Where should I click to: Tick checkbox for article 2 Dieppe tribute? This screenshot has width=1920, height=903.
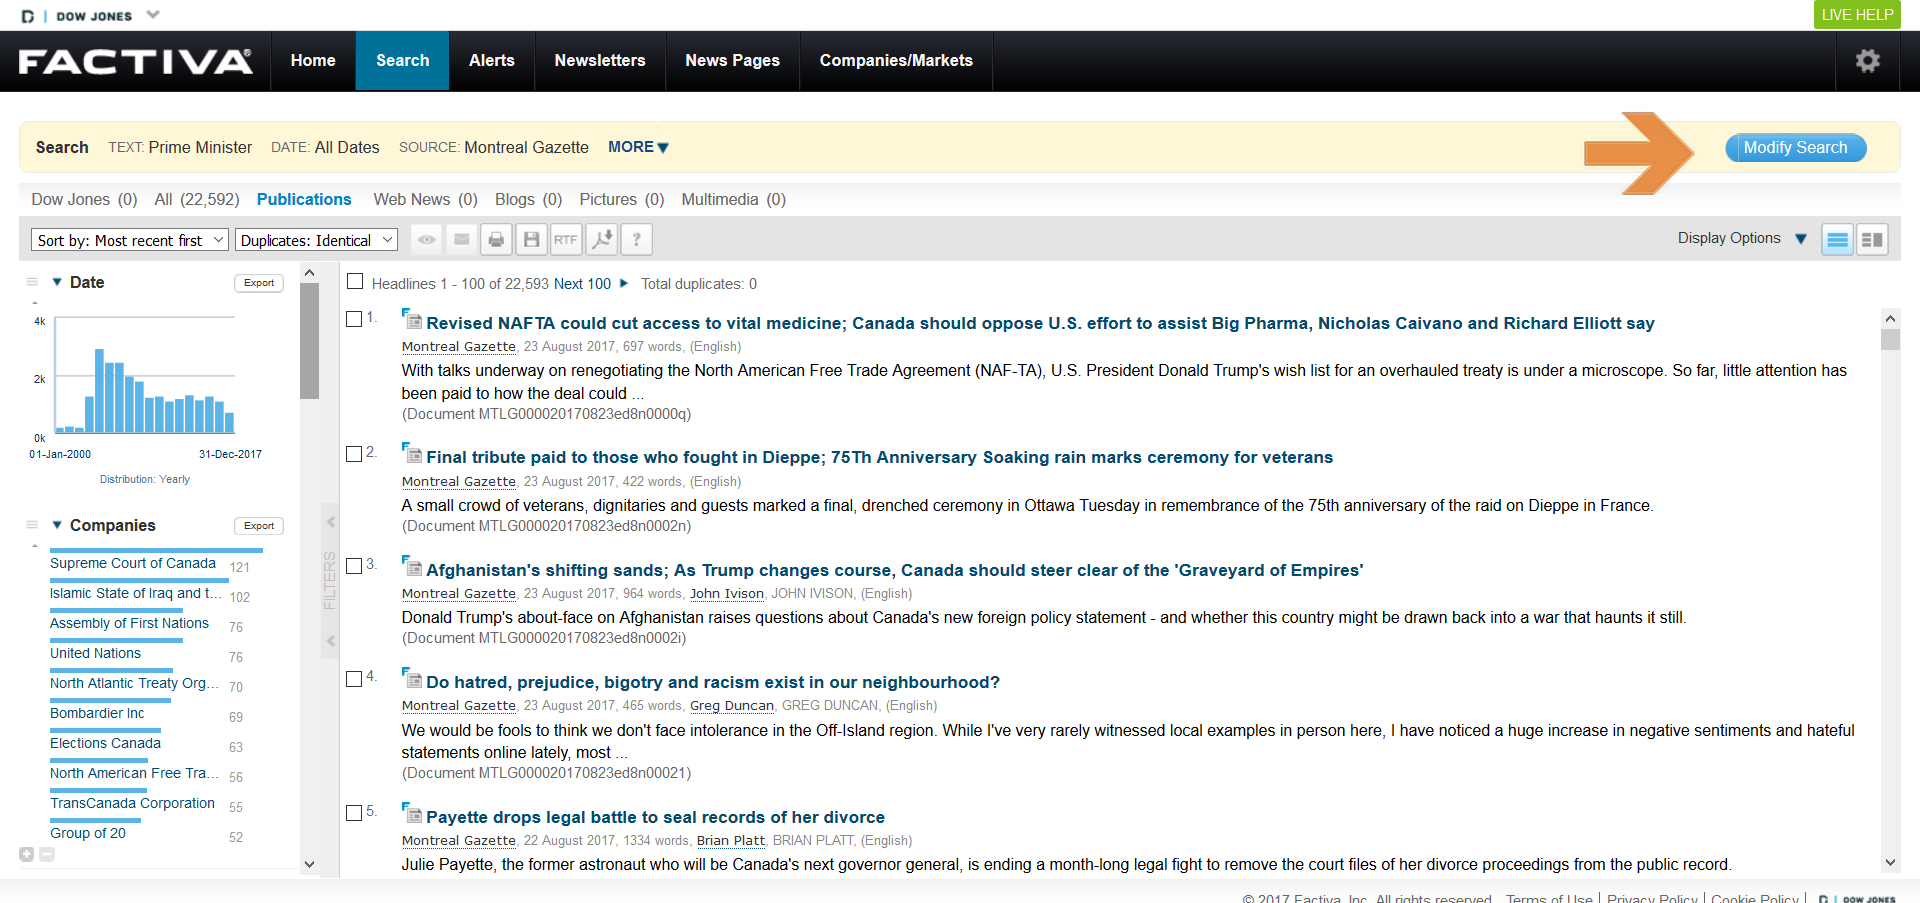pyautogui.click(x=354, y=454)
